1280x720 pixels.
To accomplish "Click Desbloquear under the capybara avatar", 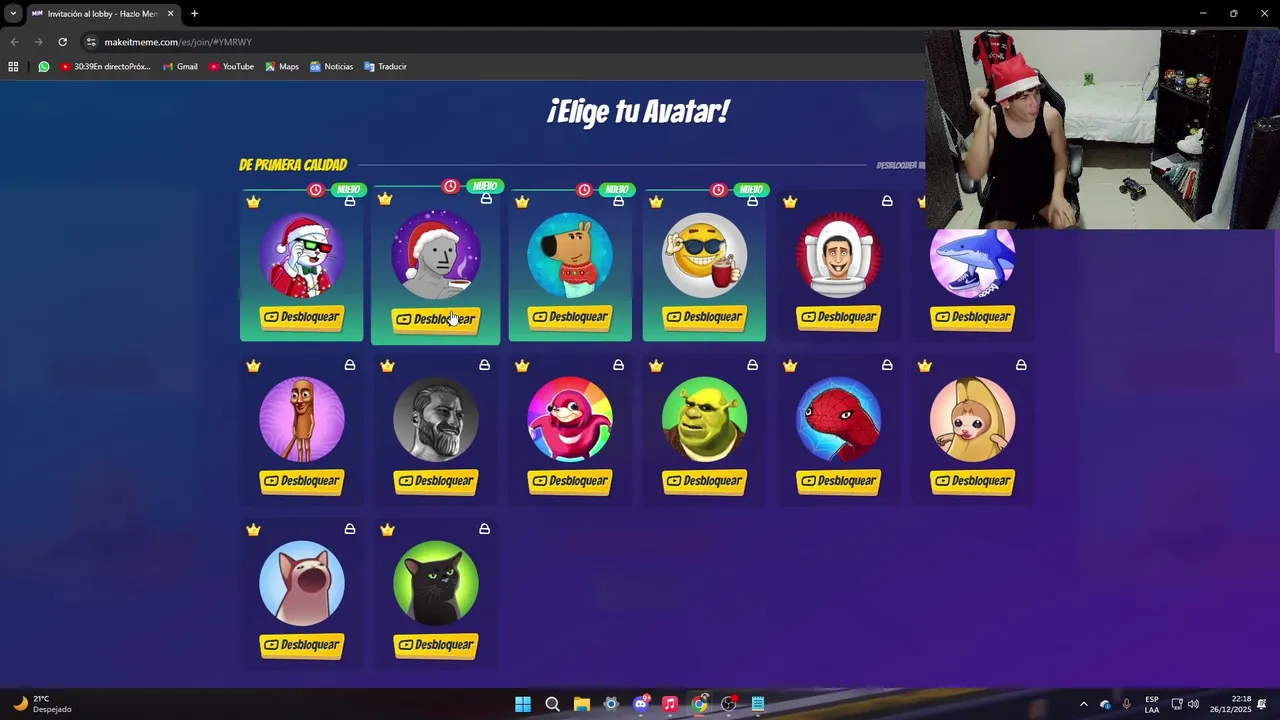I will (x=570, y=317).
